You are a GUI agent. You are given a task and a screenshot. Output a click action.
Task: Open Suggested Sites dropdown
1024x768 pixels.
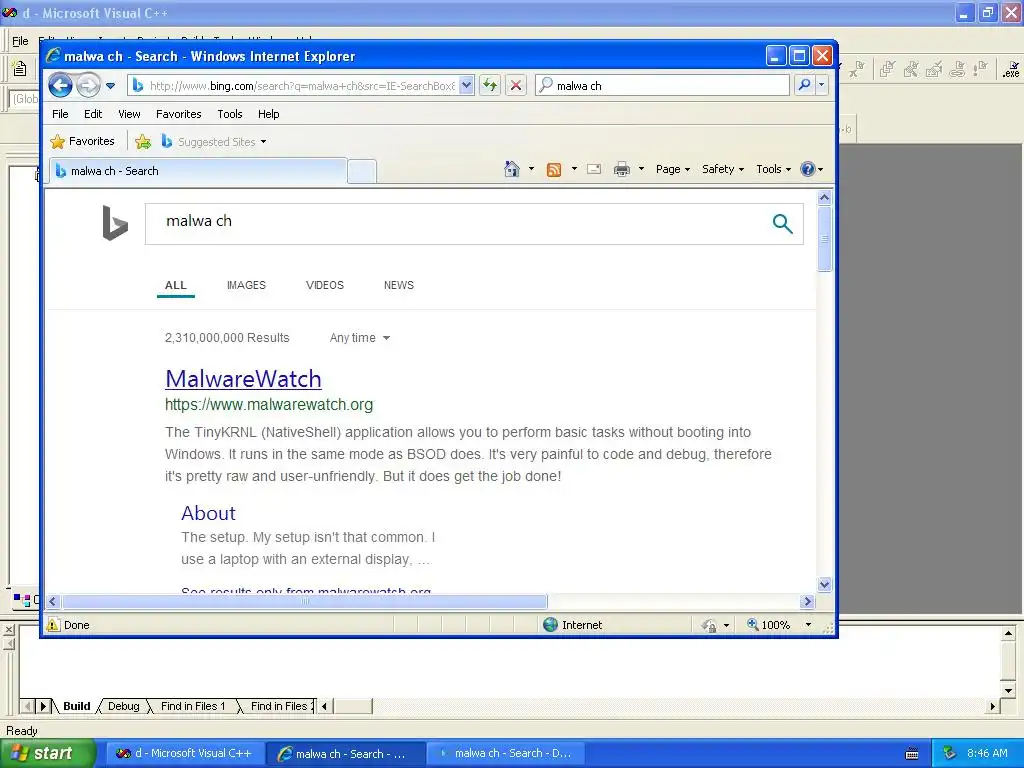214,142
